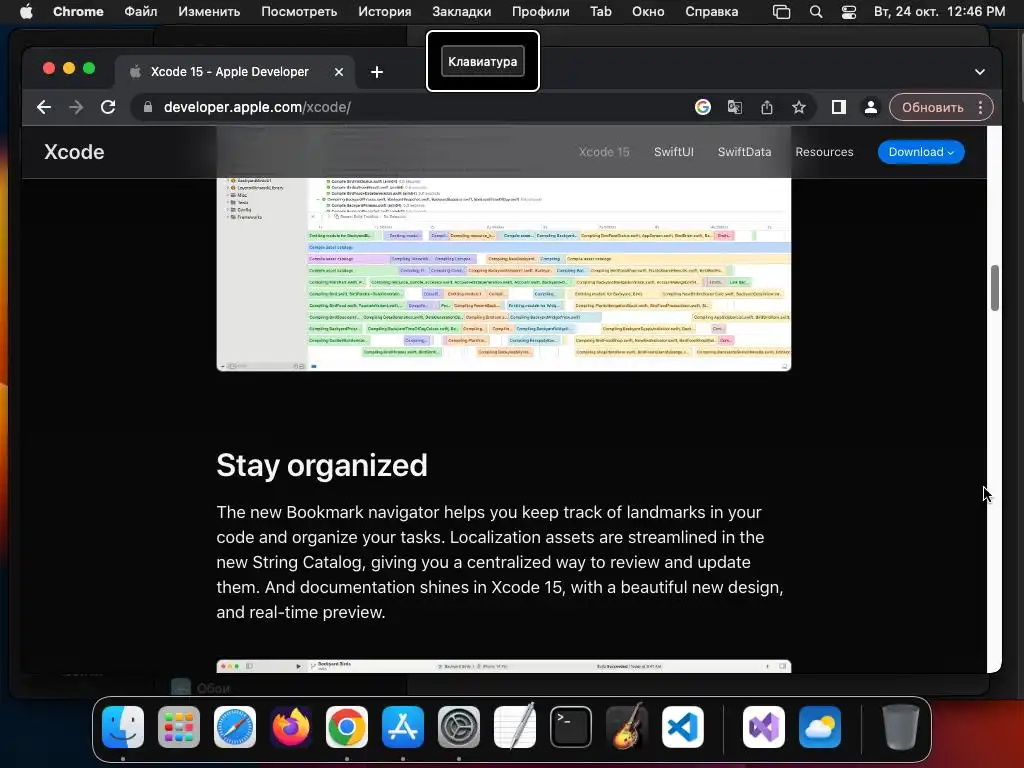Click the Клавиатура button

[x=483, y=61]
